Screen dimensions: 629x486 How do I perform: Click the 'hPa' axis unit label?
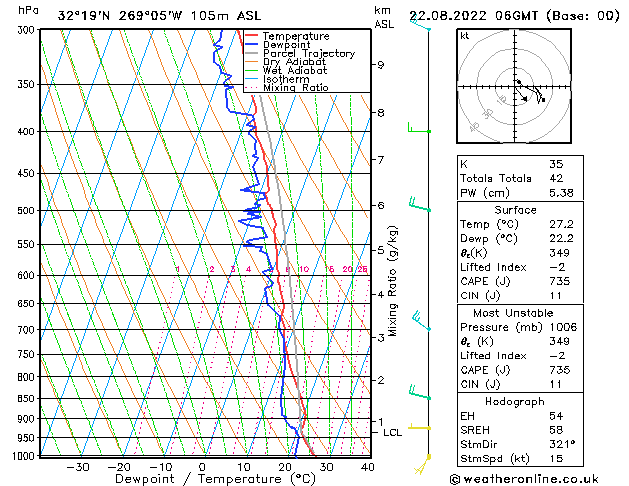(x=28, y=10)
